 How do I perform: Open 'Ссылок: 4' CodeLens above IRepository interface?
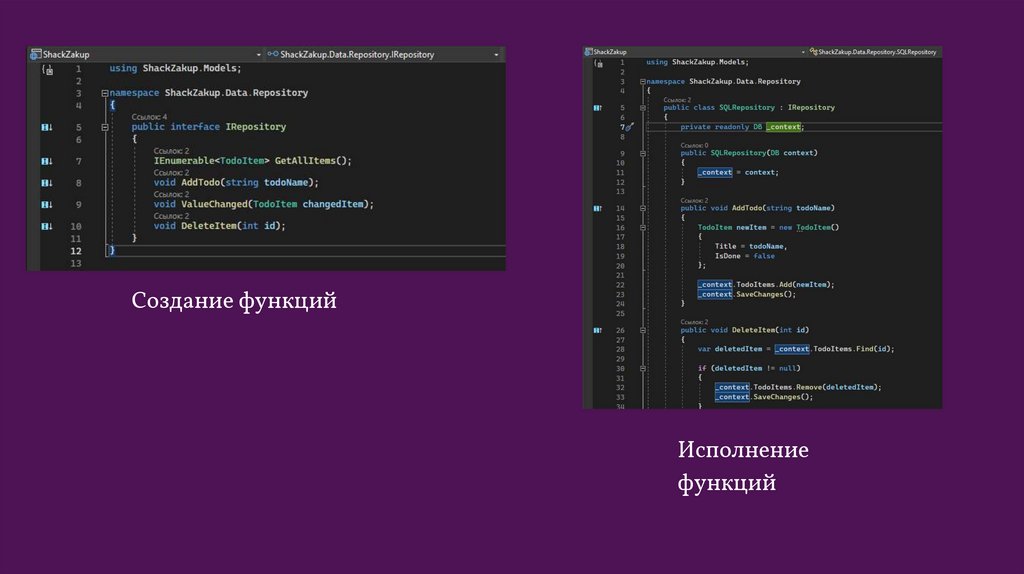[x=149, y=117]
